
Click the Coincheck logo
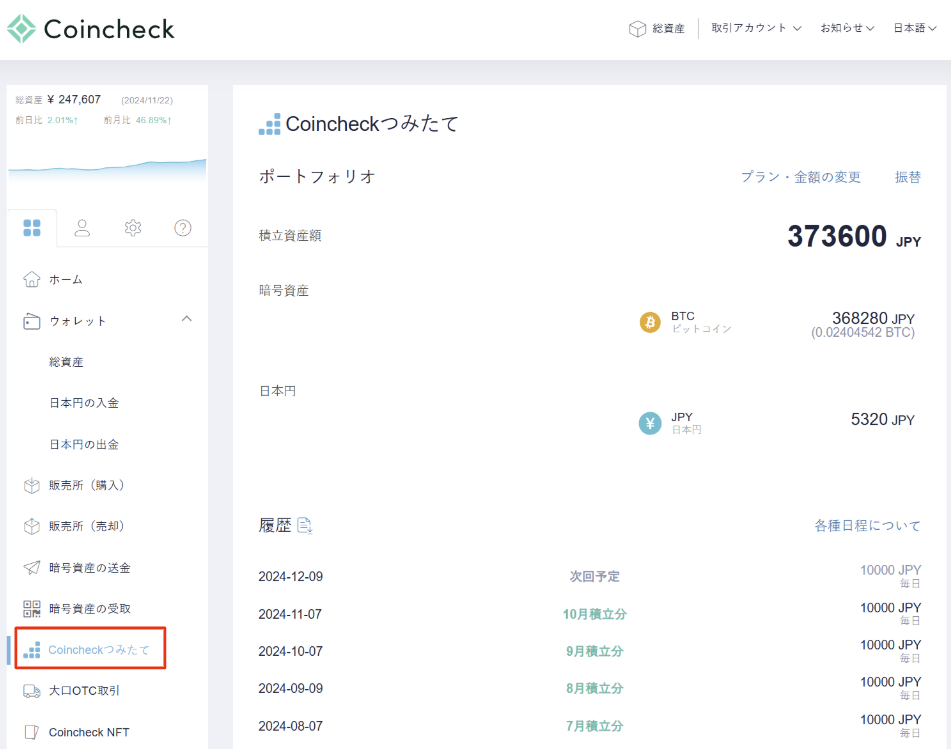click(x=91, y=29)
